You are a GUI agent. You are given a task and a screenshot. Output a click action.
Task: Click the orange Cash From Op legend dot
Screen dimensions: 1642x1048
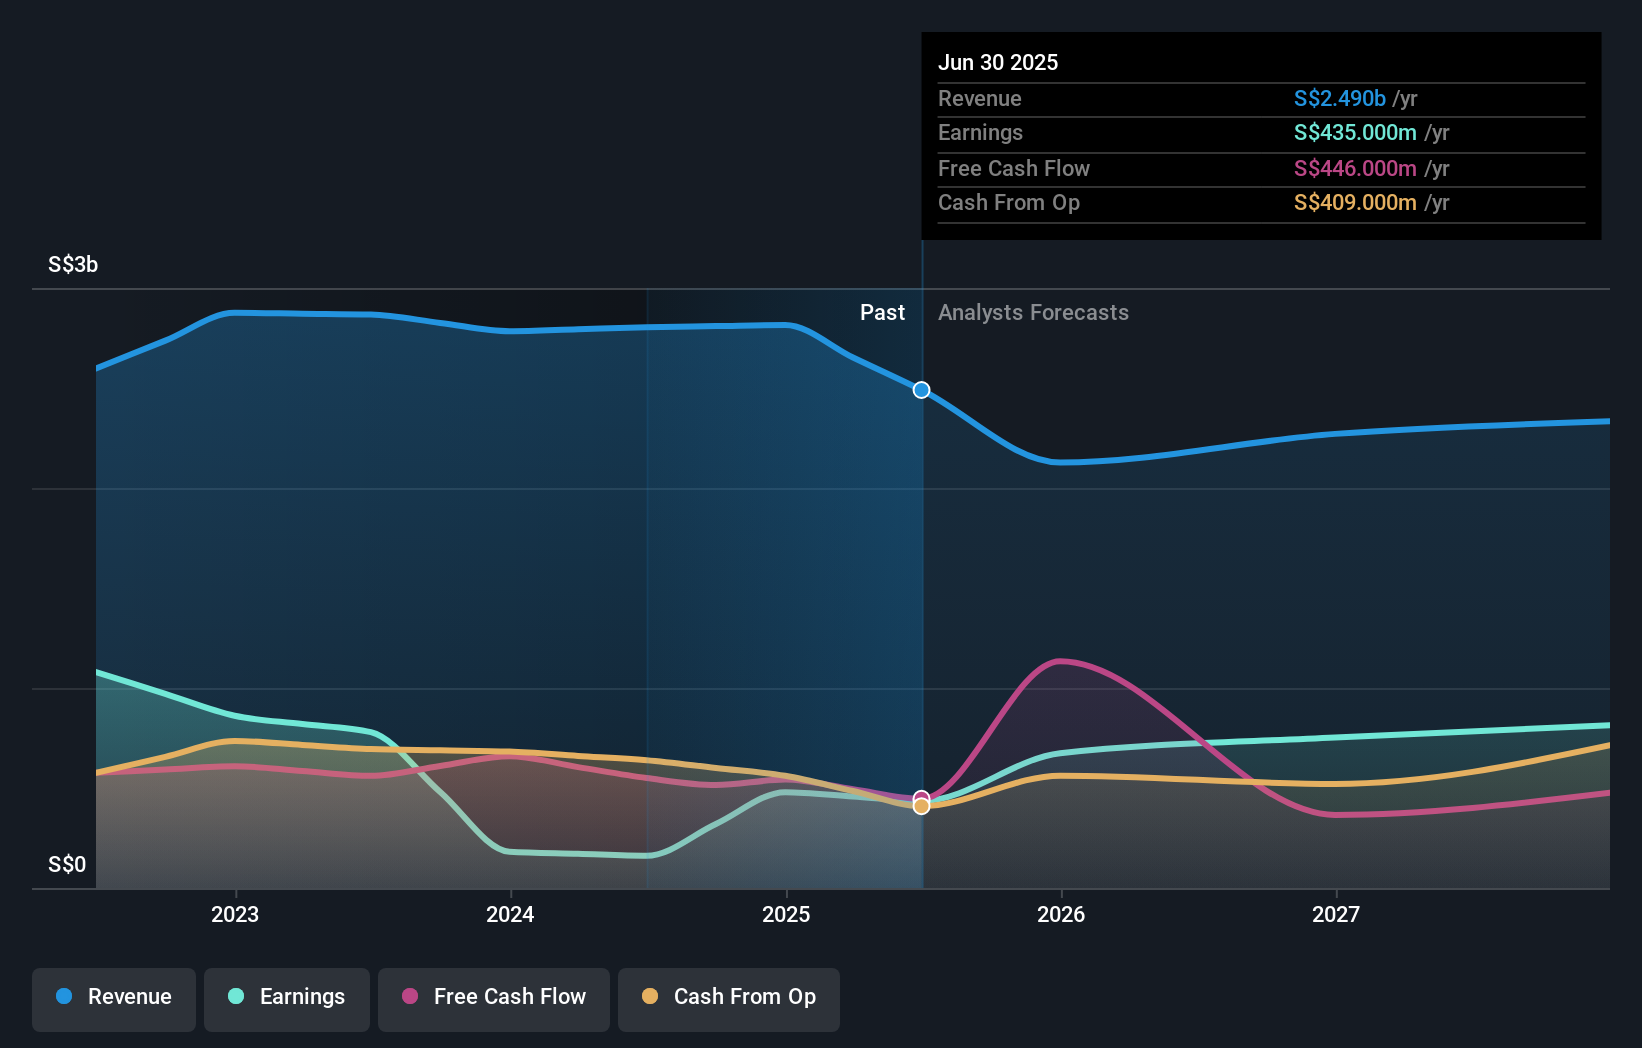pos(650,996)
